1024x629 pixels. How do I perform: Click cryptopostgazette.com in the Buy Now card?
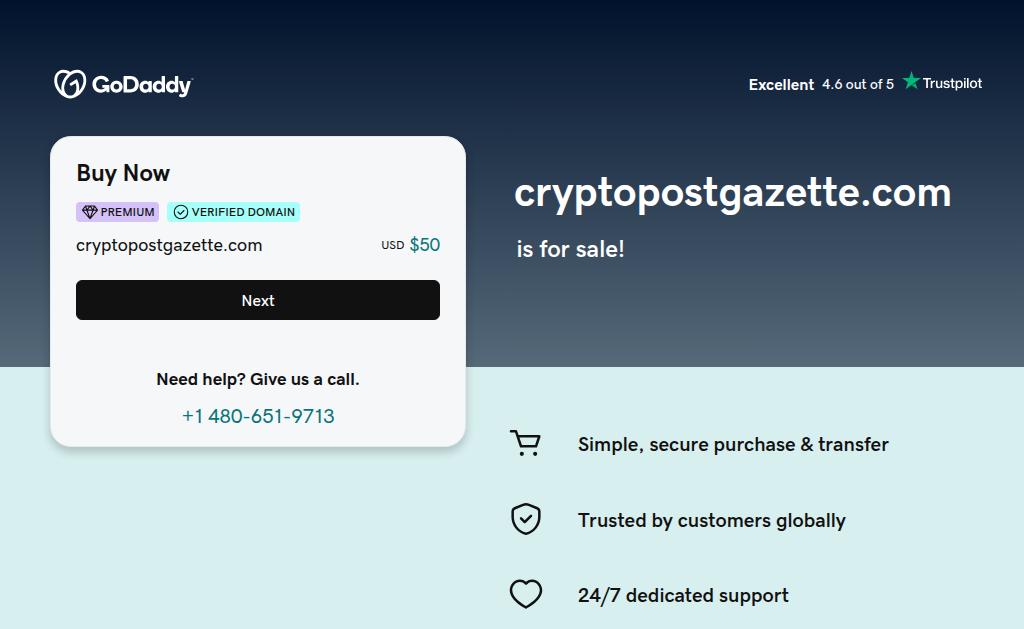click(169, 245)
